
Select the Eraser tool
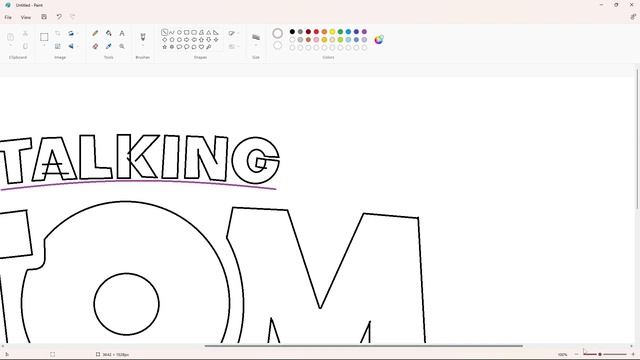(95, 46)
